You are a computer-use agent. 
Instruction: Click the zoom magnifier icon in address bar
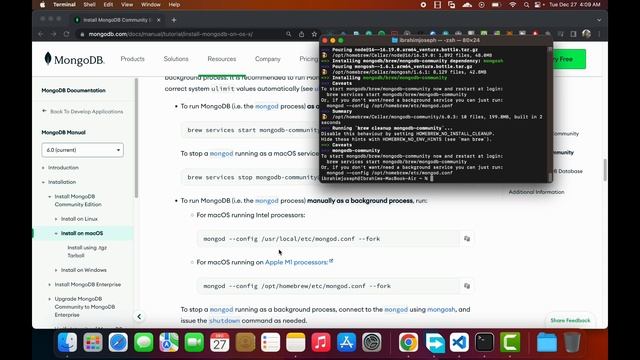(x=289, y=34)
